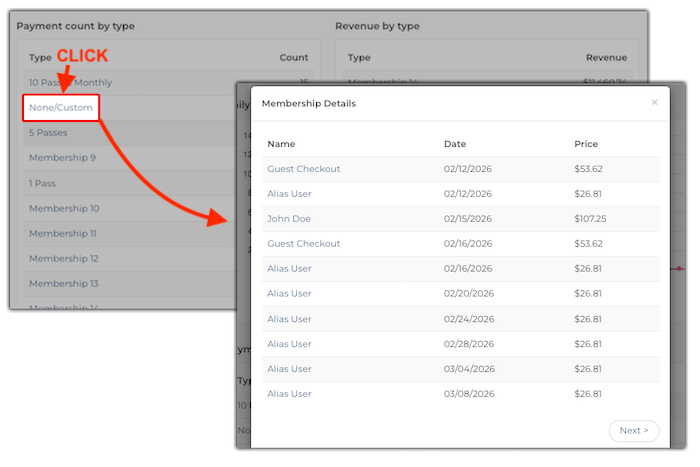Select Alias User row dated 03/08/2026
The width and height of the screenshot is (700, 467).
290,394
